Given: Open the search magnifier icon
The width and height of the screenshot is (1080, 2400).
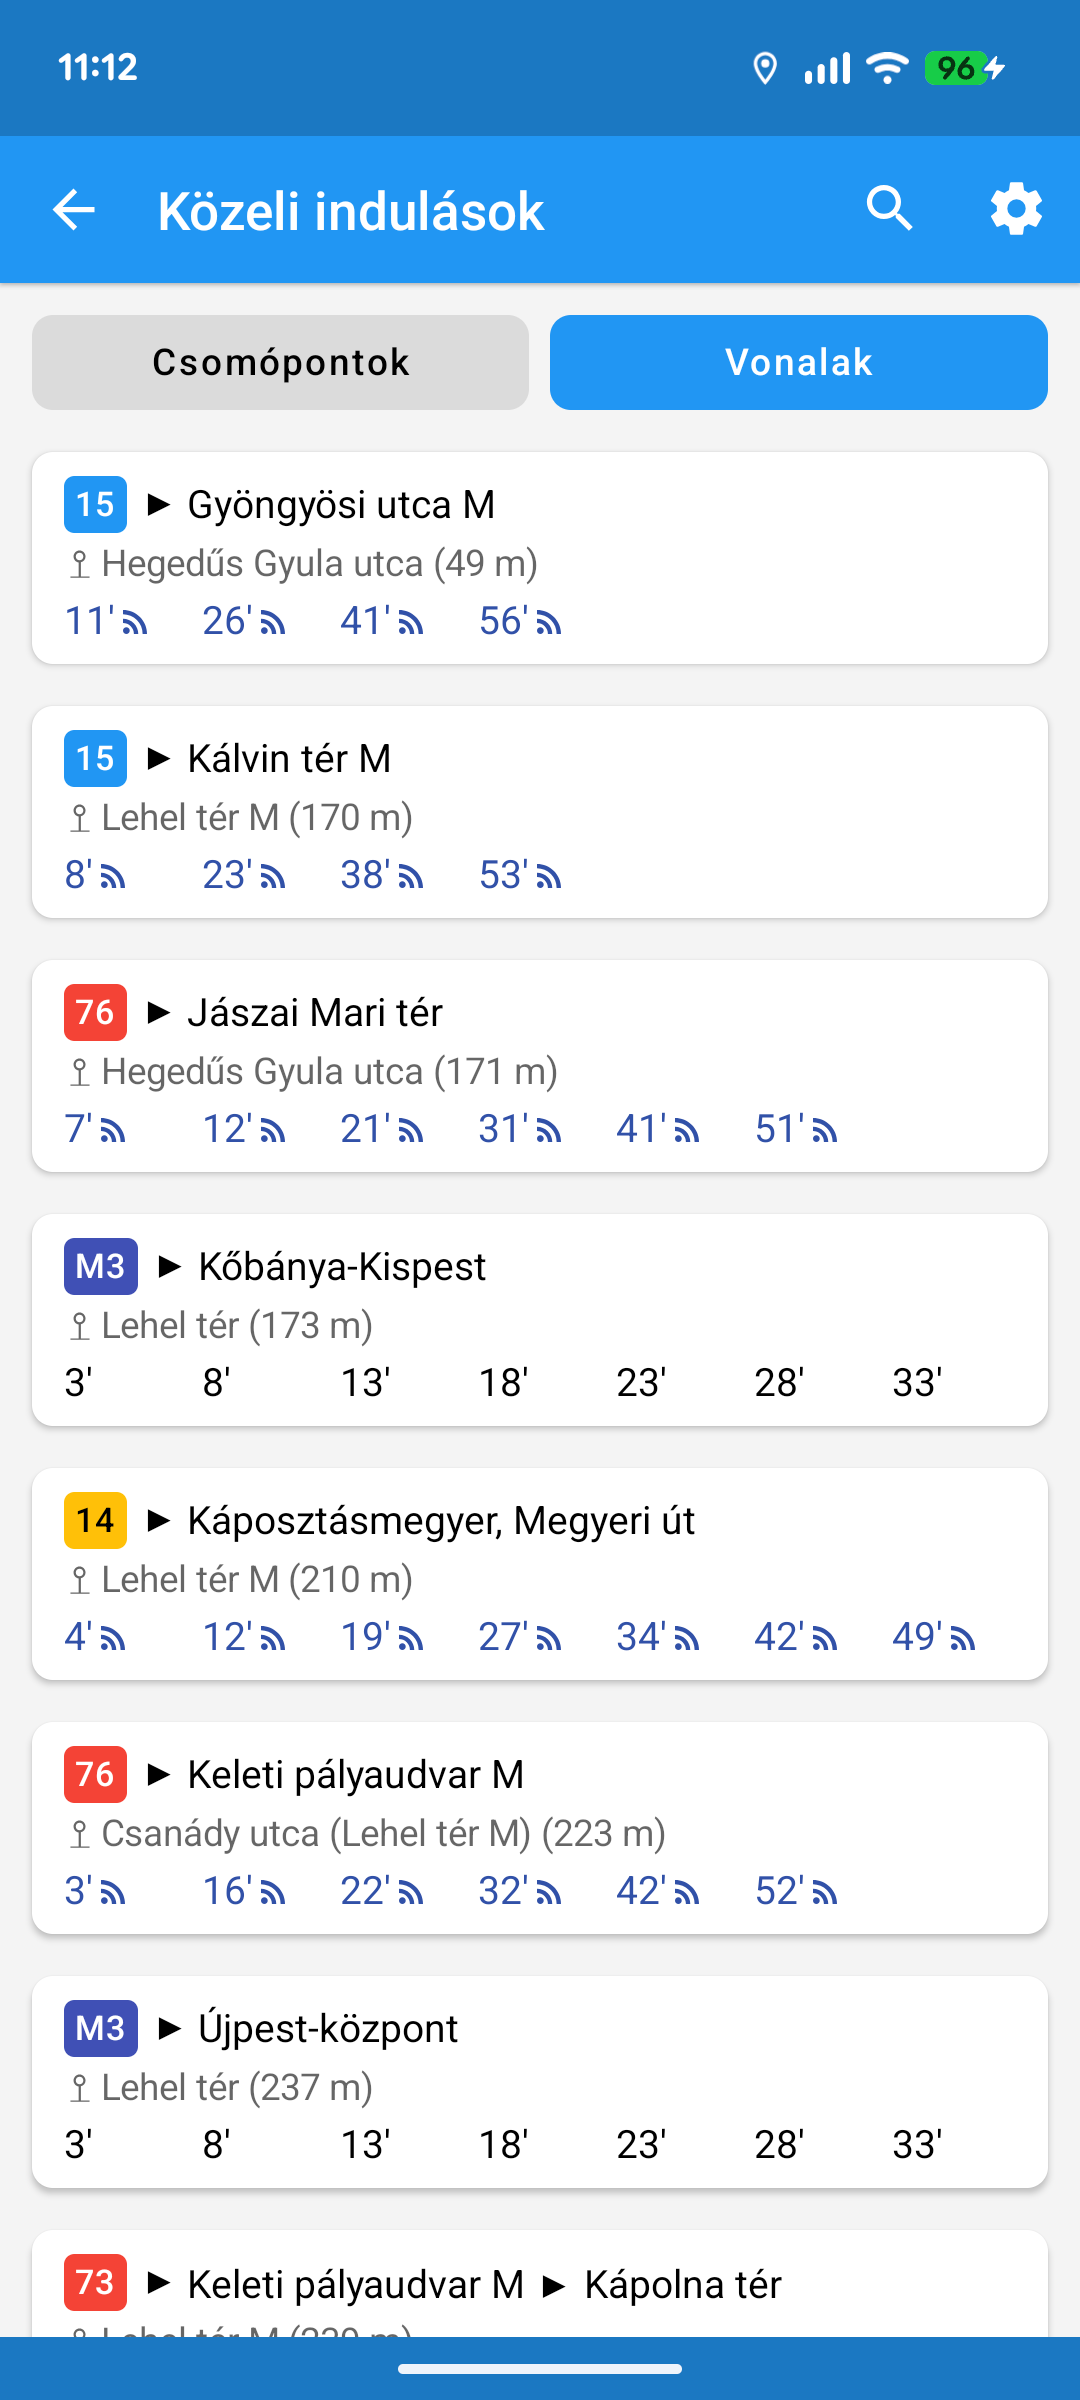Looking at the screenshot, I should point(889,209).
